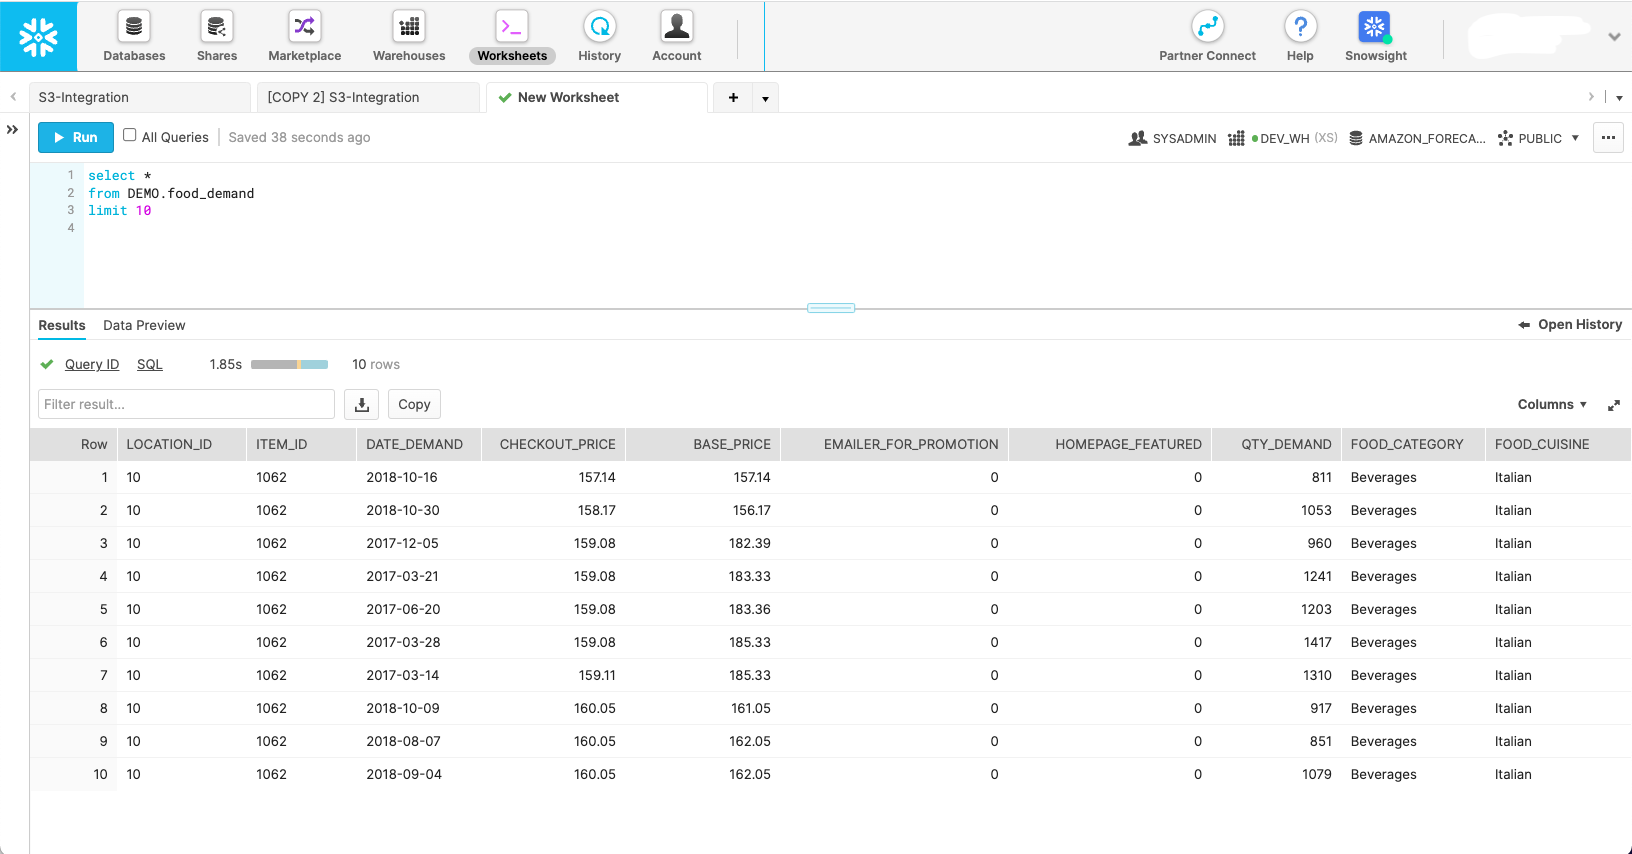This screenshot has width=1632, height=854.
Task: Run the query with the Run button
Action: 76,137
